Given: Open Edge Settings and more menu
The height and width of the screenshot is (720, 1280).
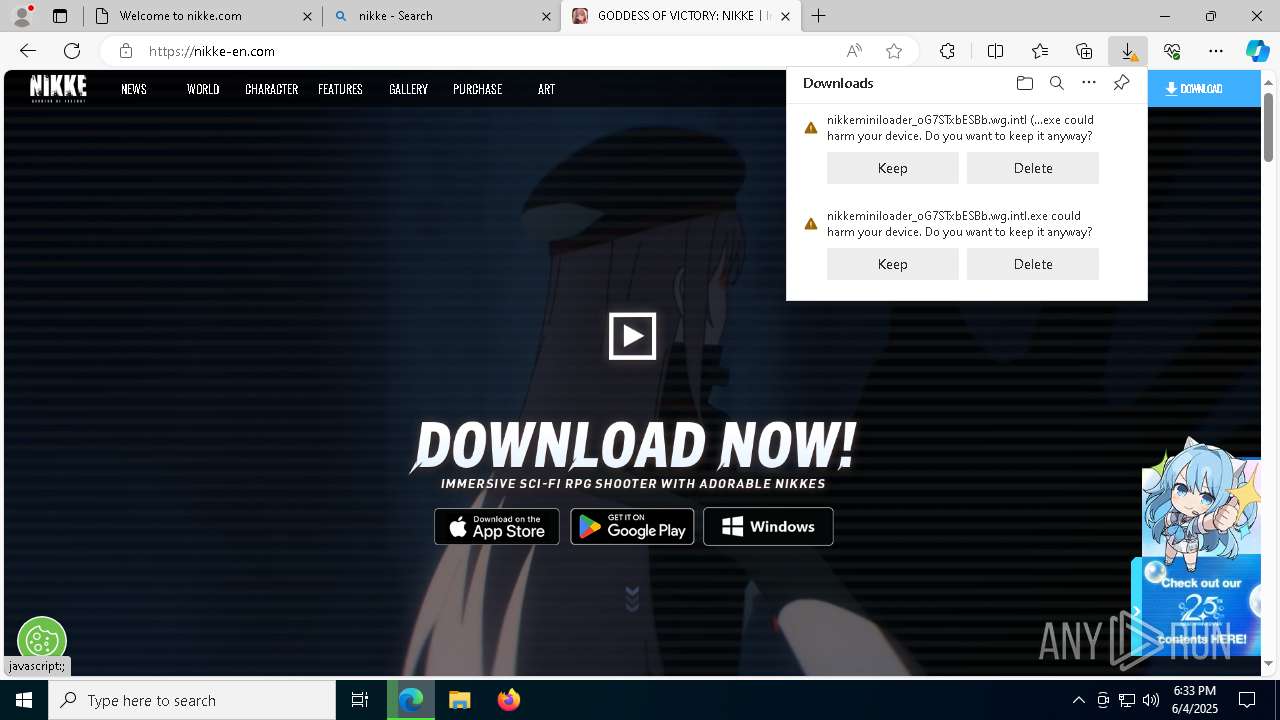Looking at the screenshot, I should point(1216,51).
